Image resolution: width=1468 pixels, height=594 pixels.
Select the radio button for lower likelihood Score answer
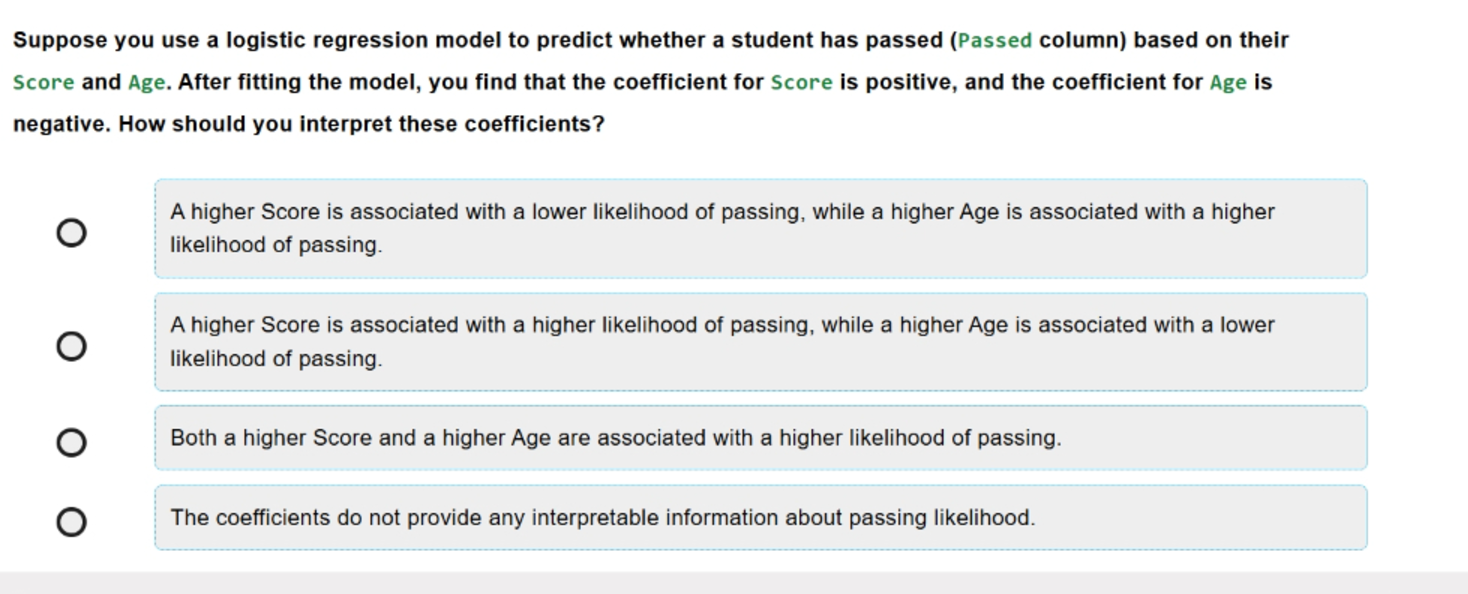tap(71, 233)
